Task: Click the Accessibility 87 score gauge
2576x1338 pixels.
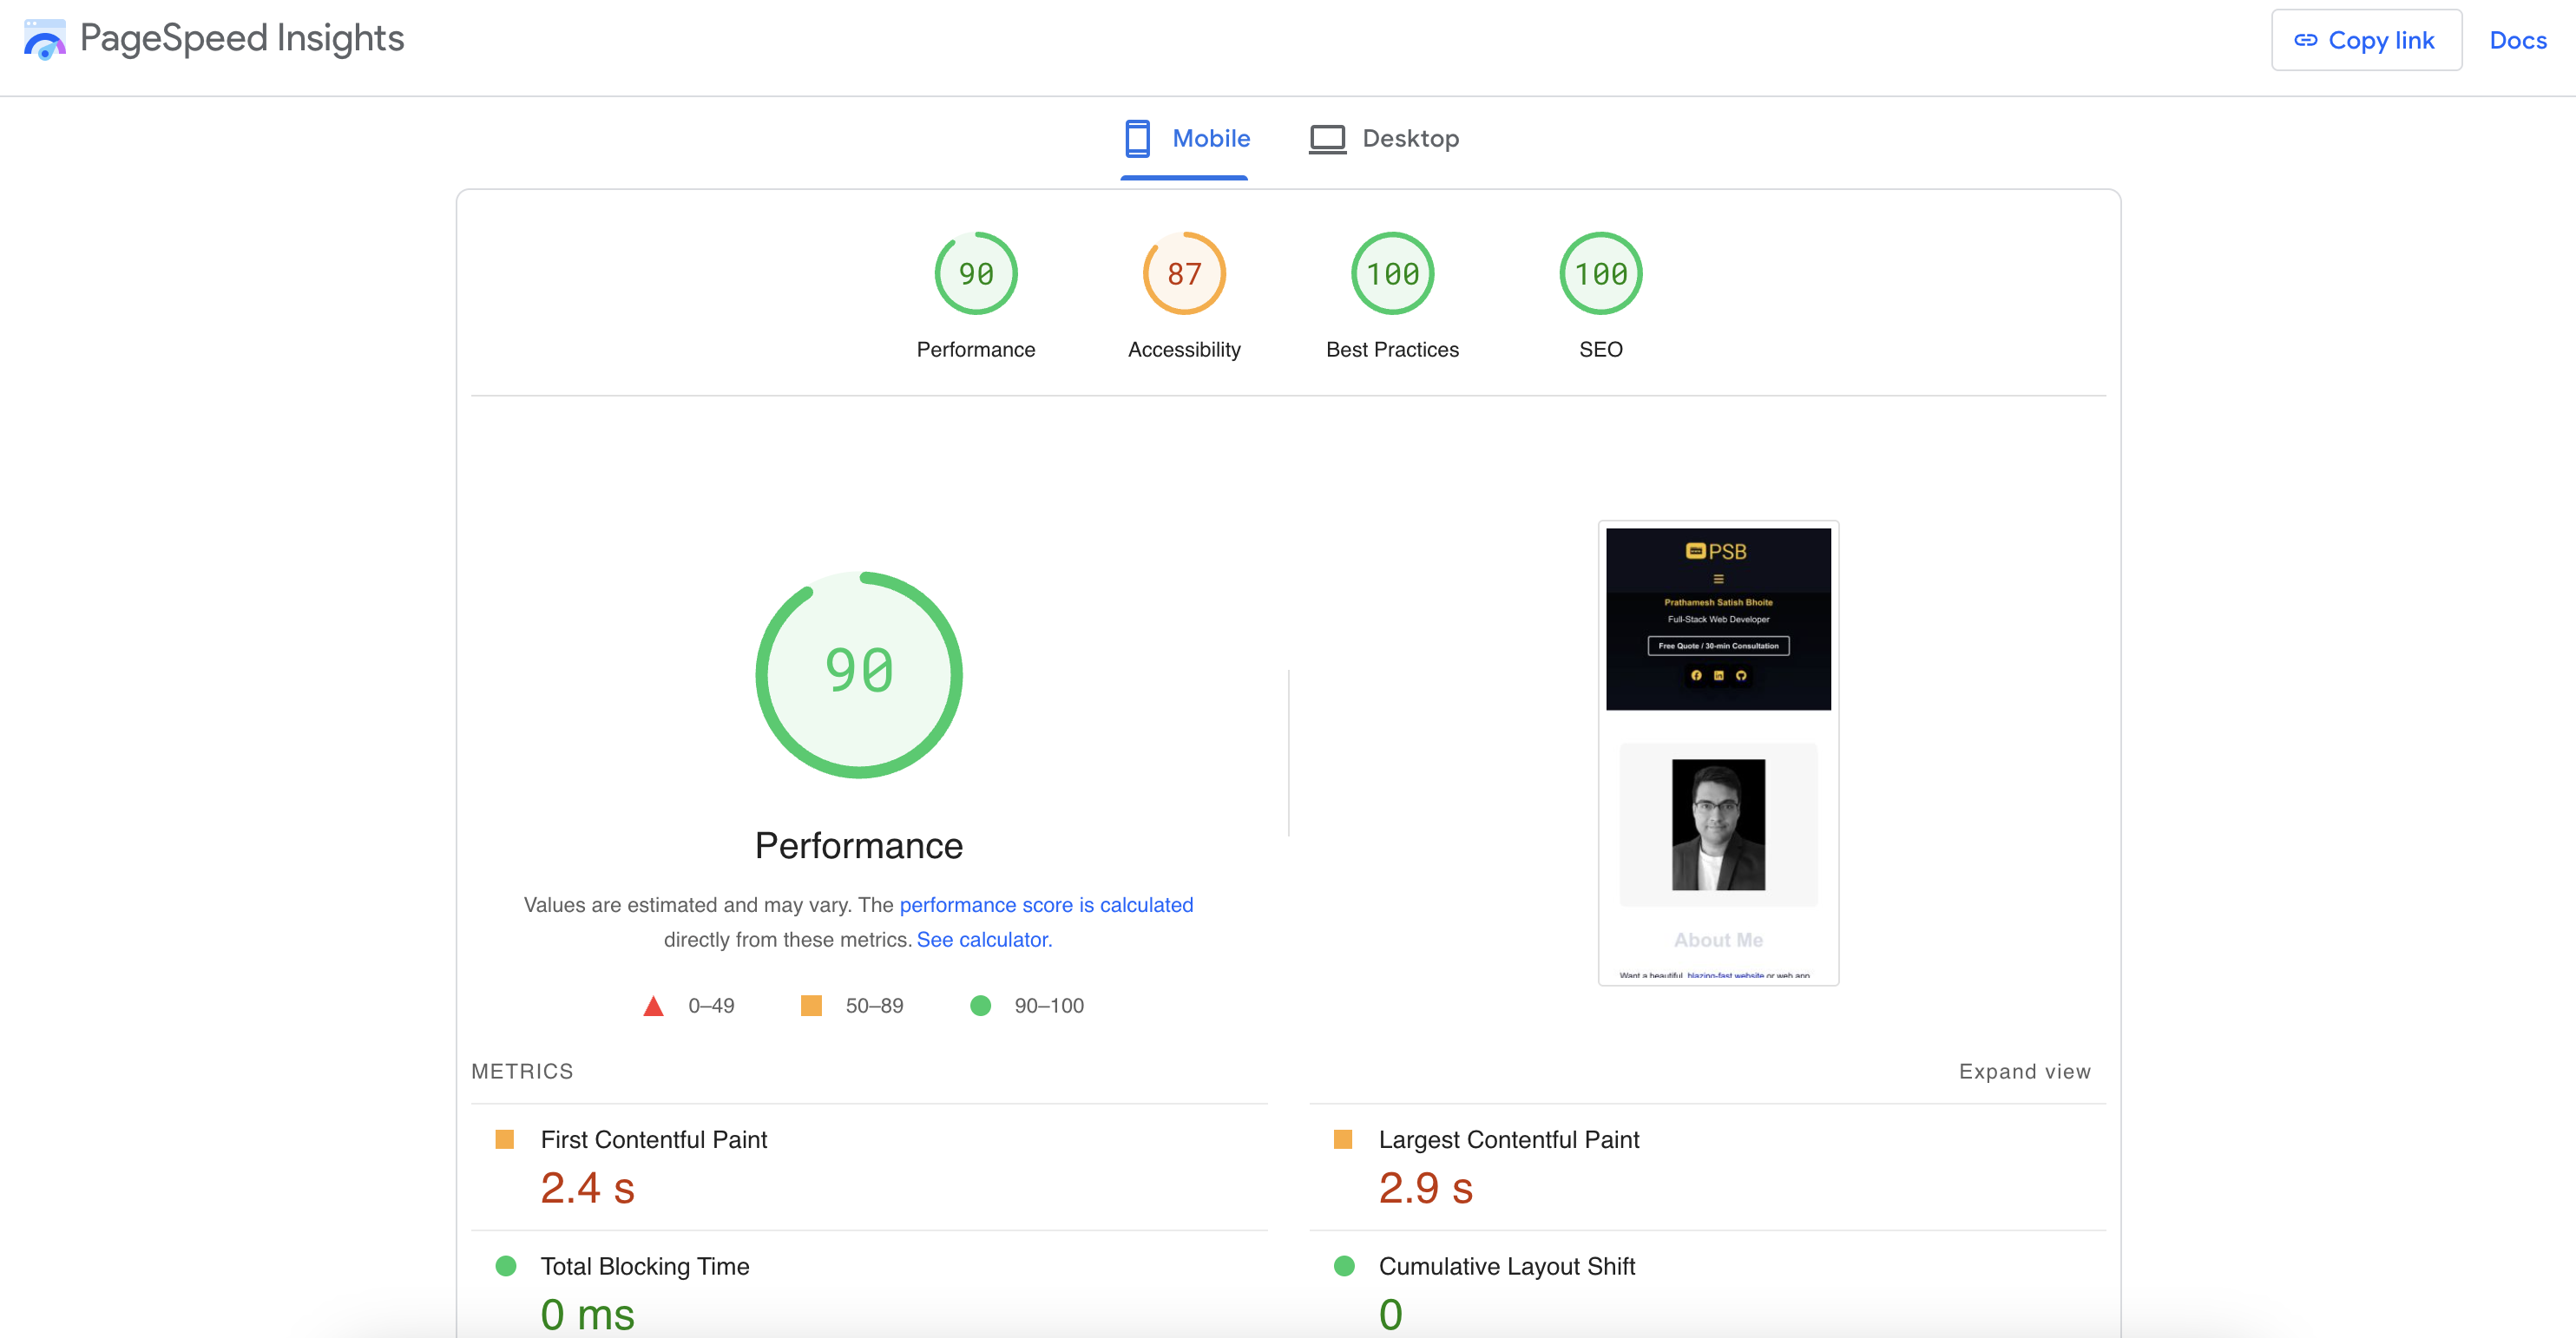Action: pos(1184,274)
